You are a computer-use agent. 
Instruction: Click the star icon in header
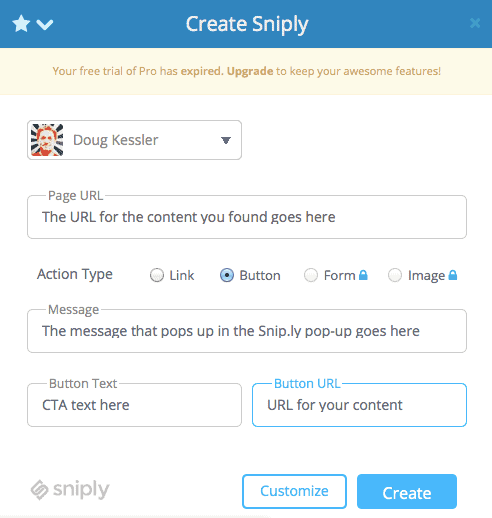[21, 24]
